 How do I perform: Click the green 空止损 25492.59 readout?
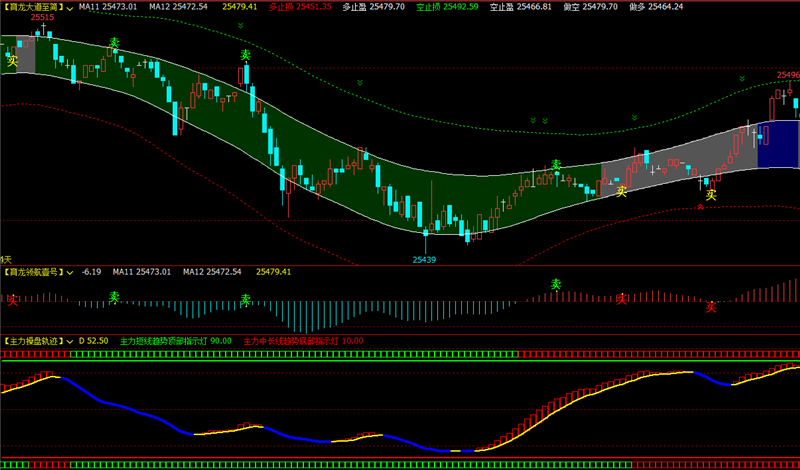click(447, 7)
